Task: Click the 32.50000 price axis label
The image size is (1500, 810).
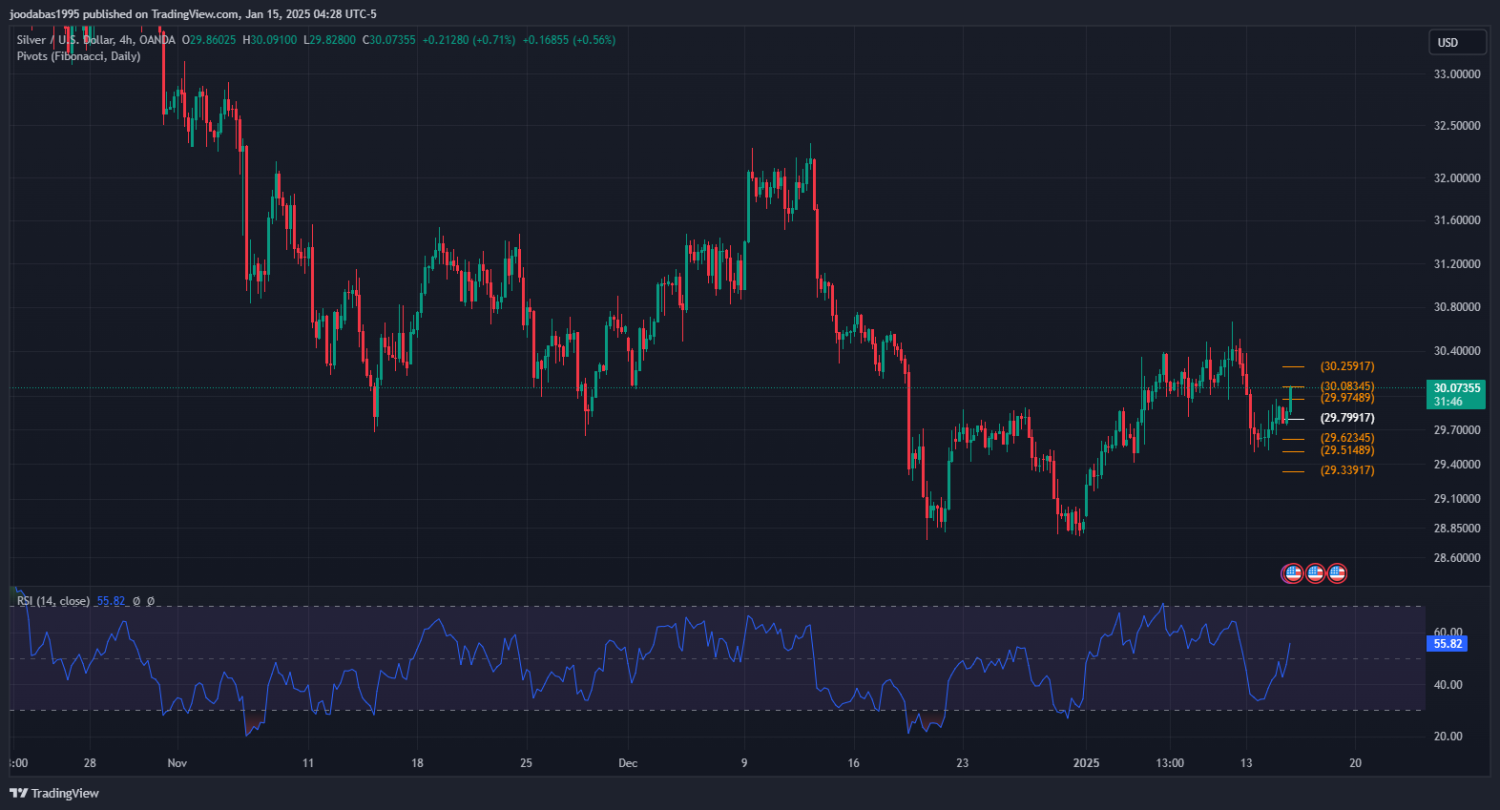Action: pyautogui.click(x=1457, y=126)
